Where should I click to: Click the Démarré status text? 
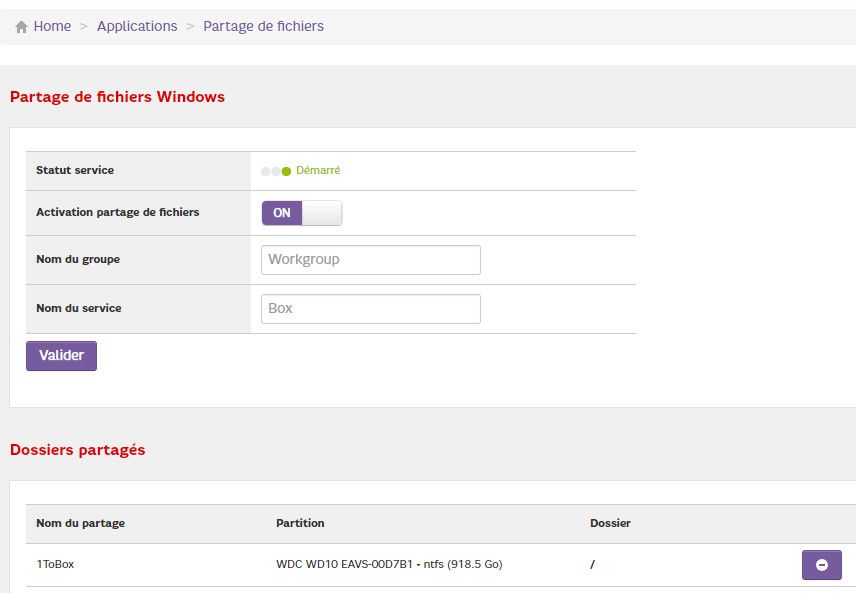tap(318, 171)
